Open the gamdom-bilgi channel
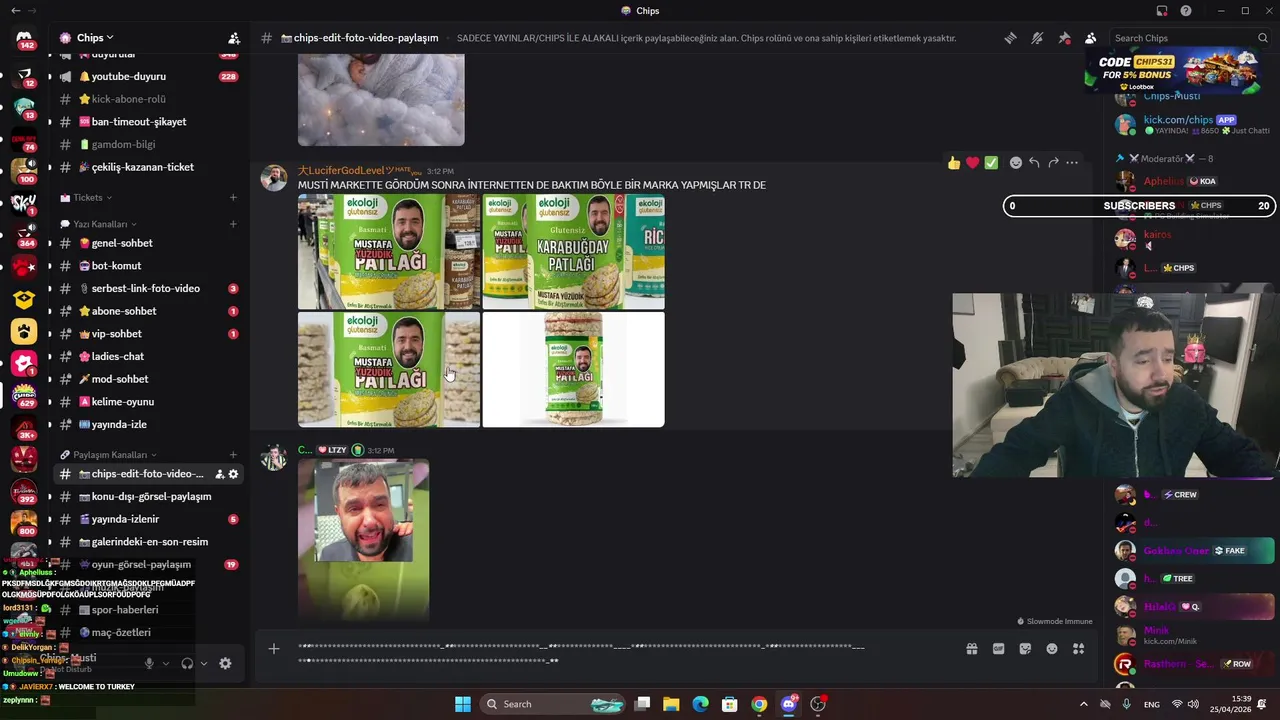Image resolution: width=1280 pixels, height=720 pixels. click(148, 144)
